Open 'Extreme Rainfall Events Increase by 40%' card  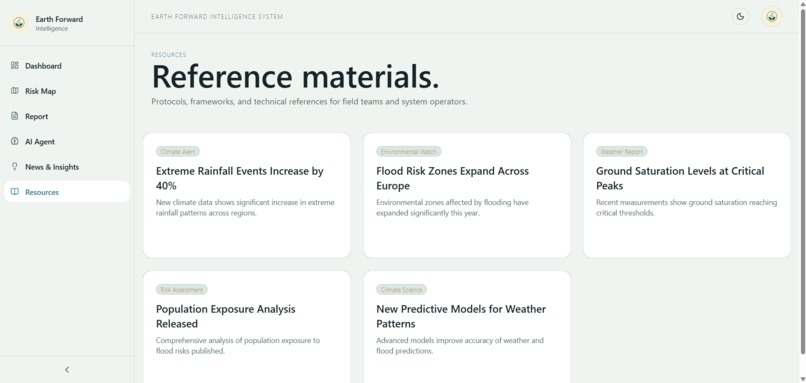247,195
